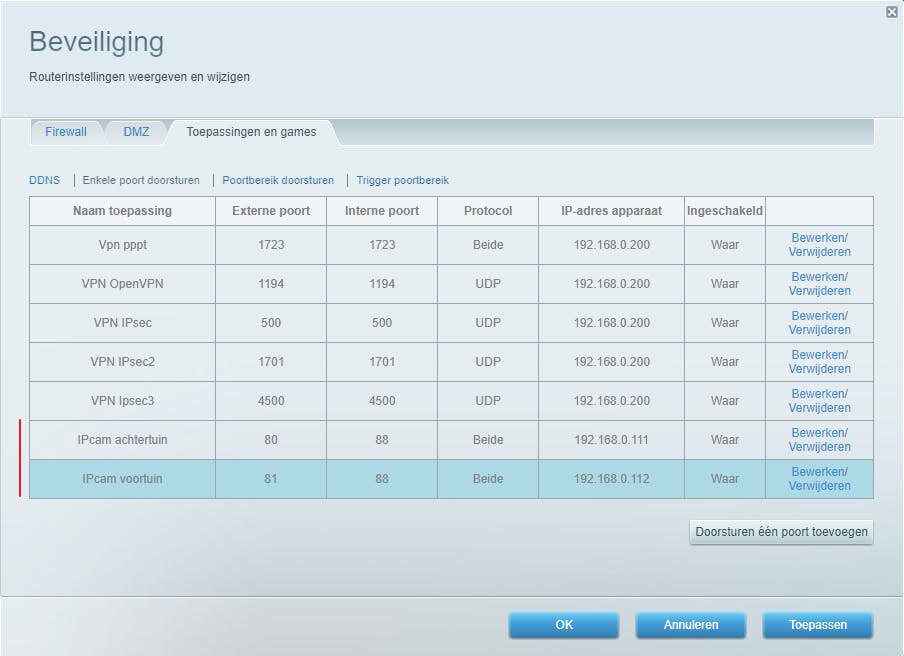Click external port 4500 for VPN Ipsec3
904x656 pixels.
point(271,401)
